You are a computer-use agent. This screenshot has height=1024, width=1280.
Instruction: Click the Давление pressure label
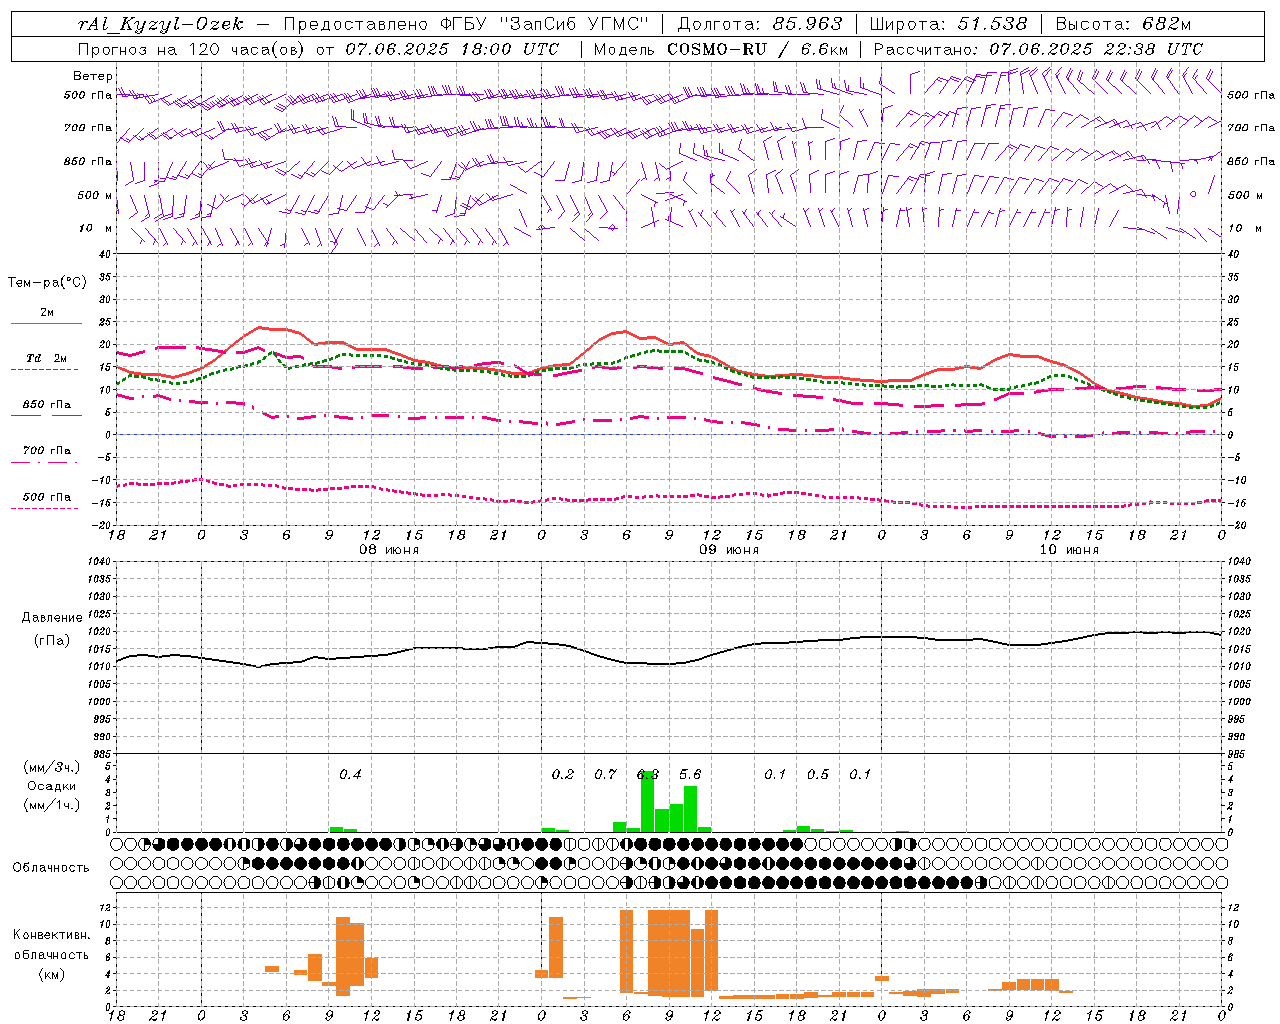[x=51, y=618]
